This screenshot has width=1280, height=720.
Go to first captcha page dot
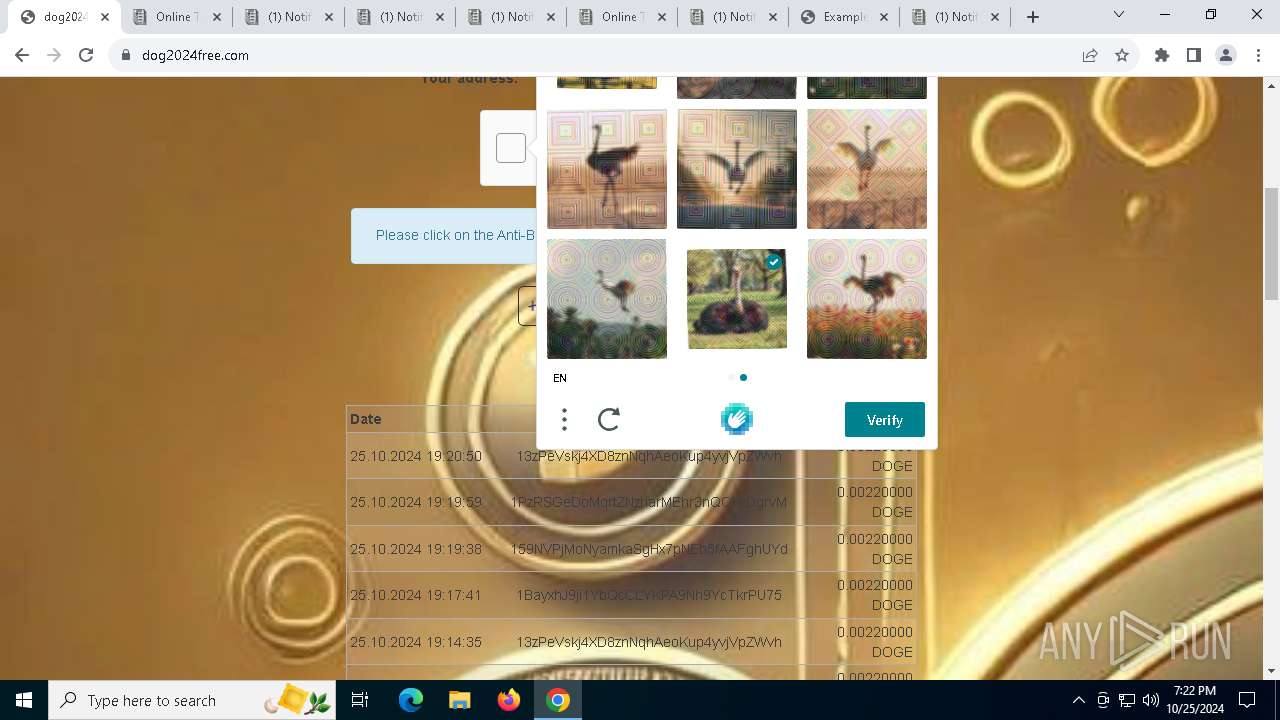[x=731, y=377]
